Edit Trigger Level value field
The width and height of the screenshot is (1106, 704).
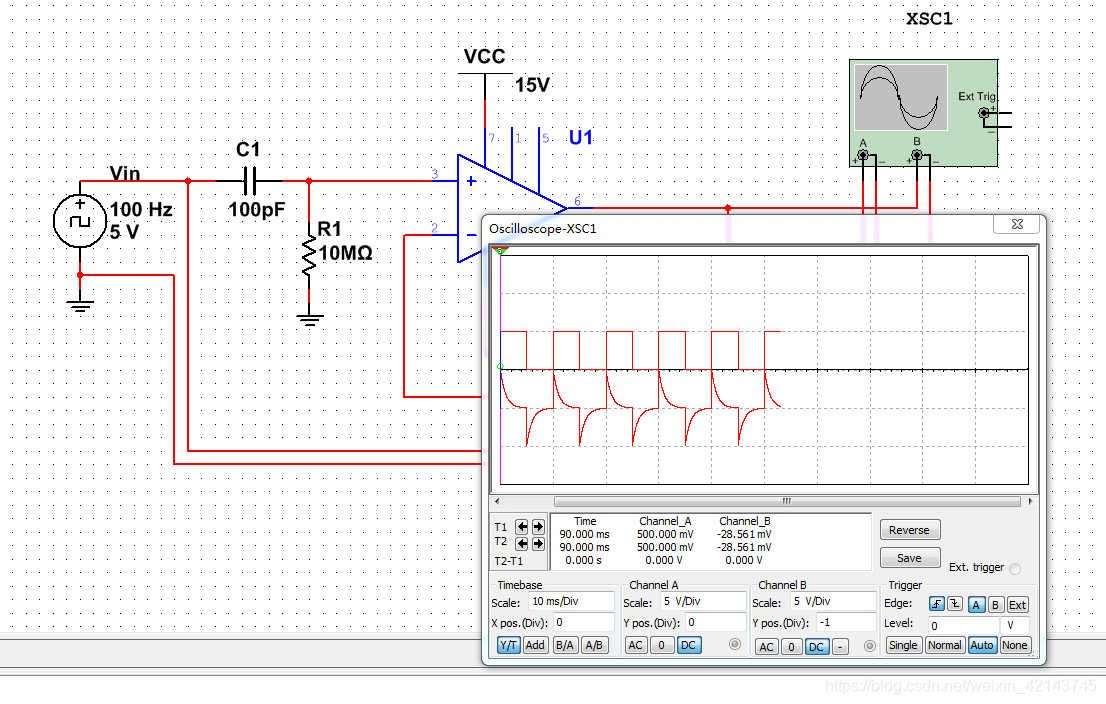(x=963, y=625)
